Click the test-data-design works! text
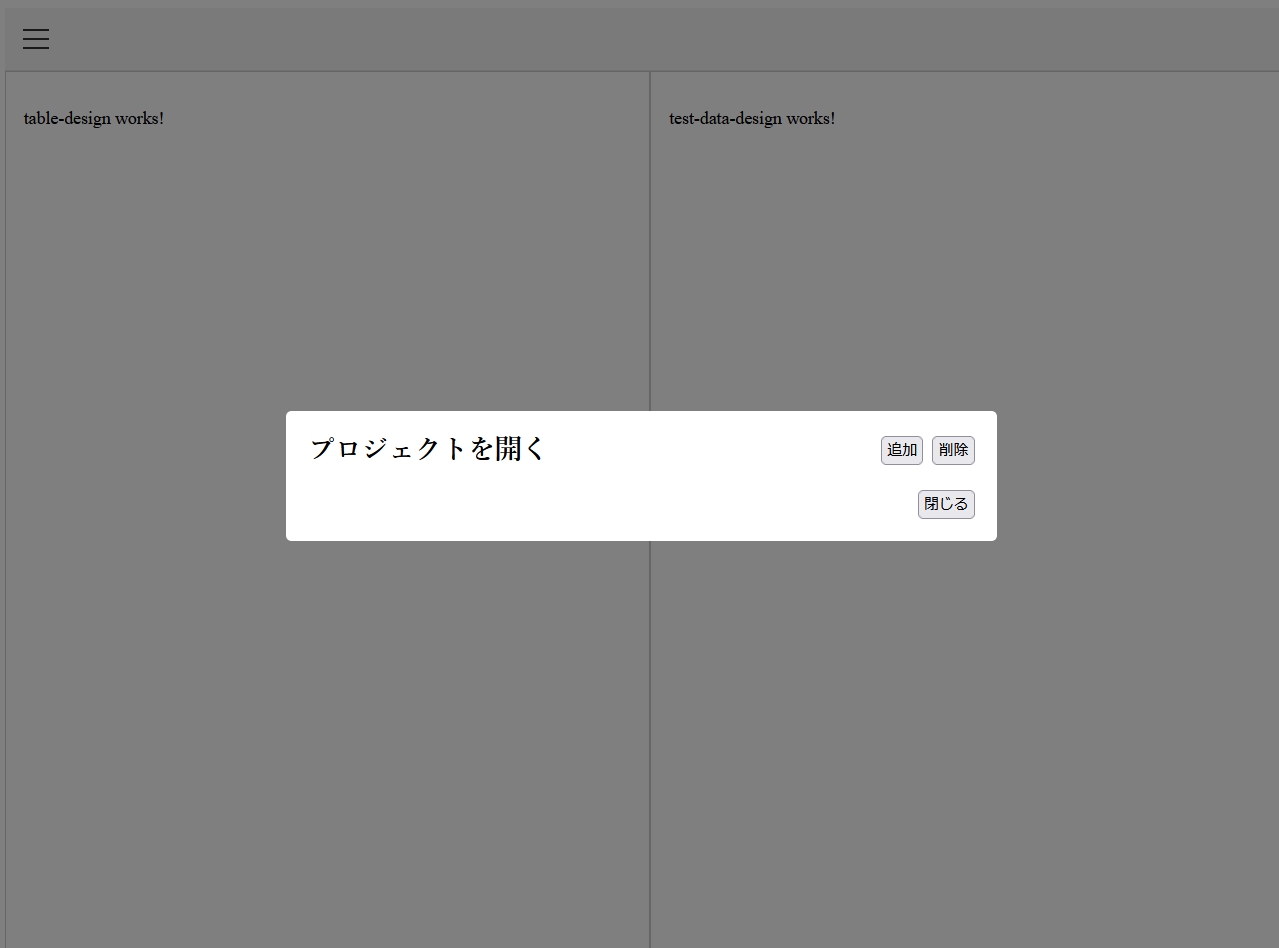The width and height of the screenshot is (1279, 948). point(752,118)
